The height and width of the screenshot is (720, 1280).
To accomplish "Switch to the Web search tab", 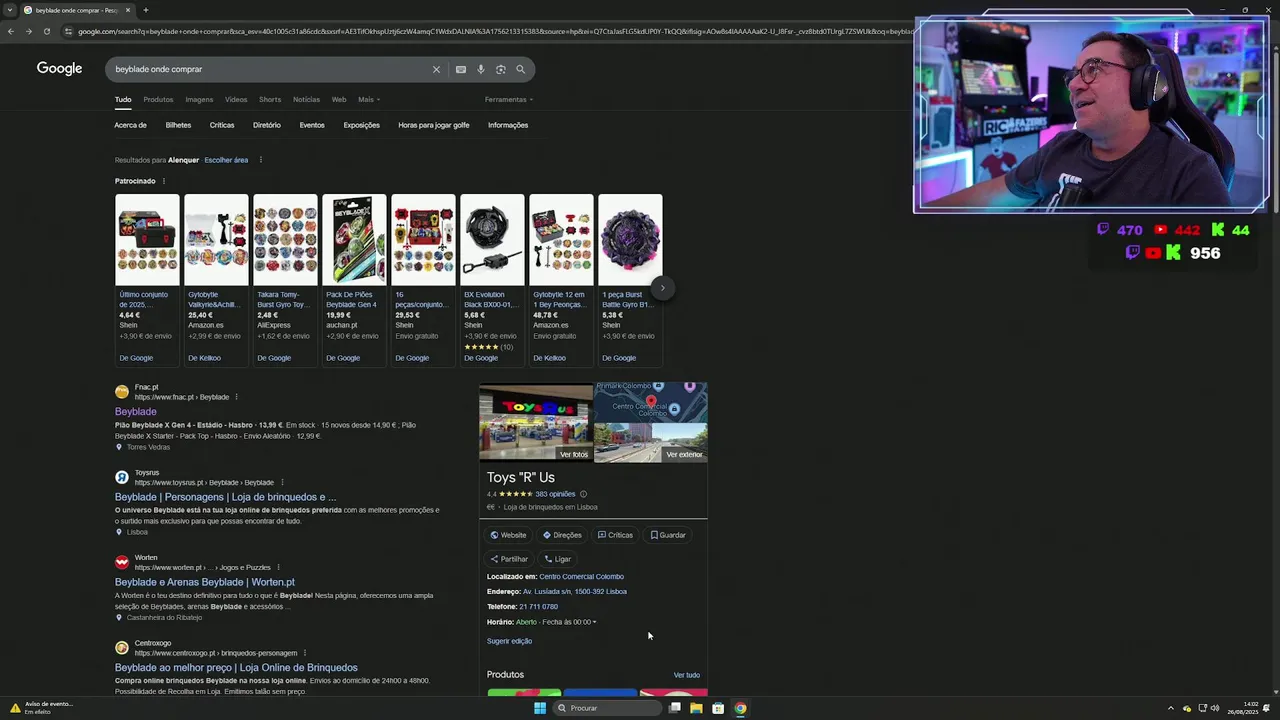I will 339,100.
